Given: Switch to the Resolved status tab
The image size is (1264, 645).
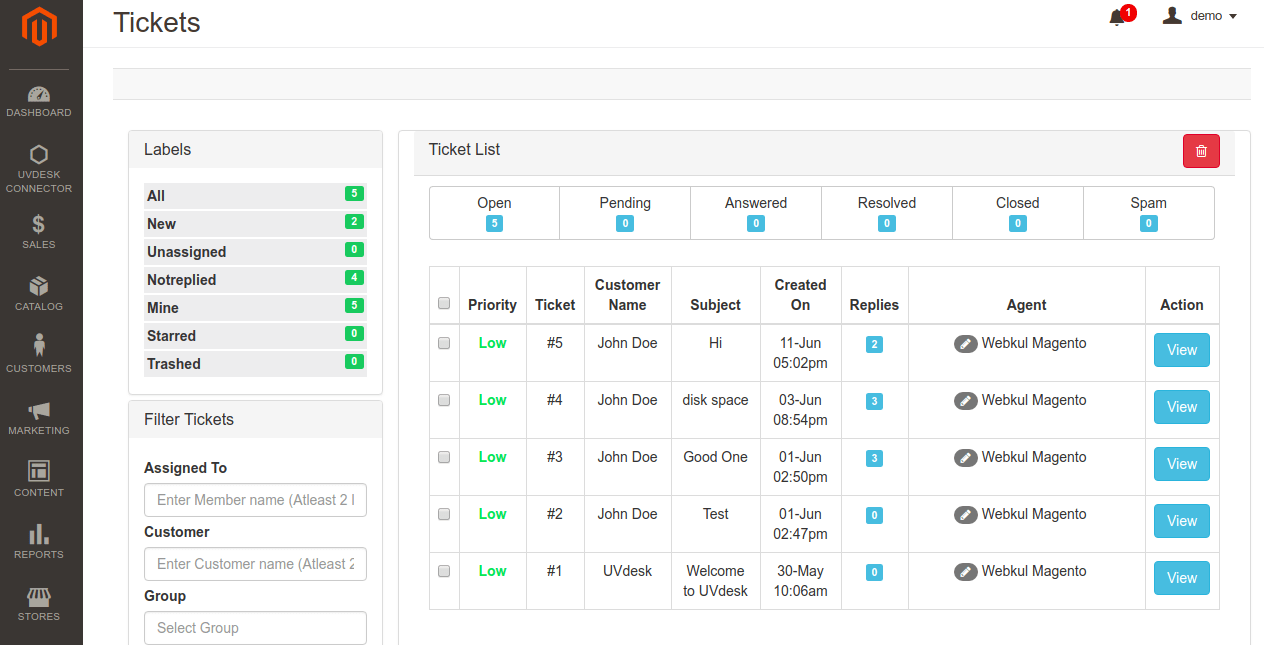Looking at the screenshot, I should coord(887,213).
